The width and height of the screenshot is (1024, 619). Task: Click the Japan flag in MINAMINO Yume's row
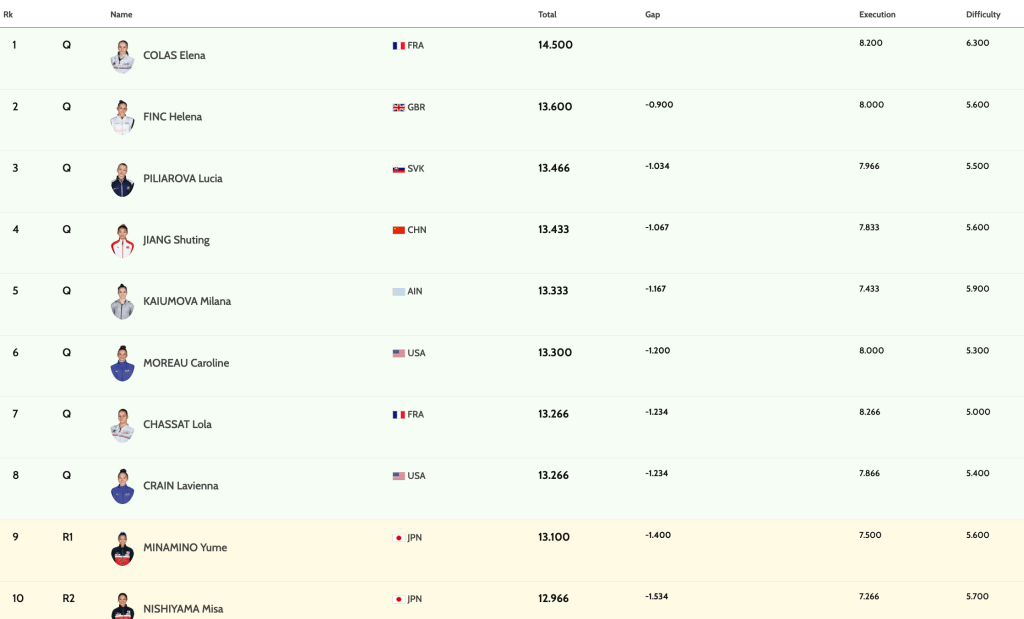coord(398,538)
